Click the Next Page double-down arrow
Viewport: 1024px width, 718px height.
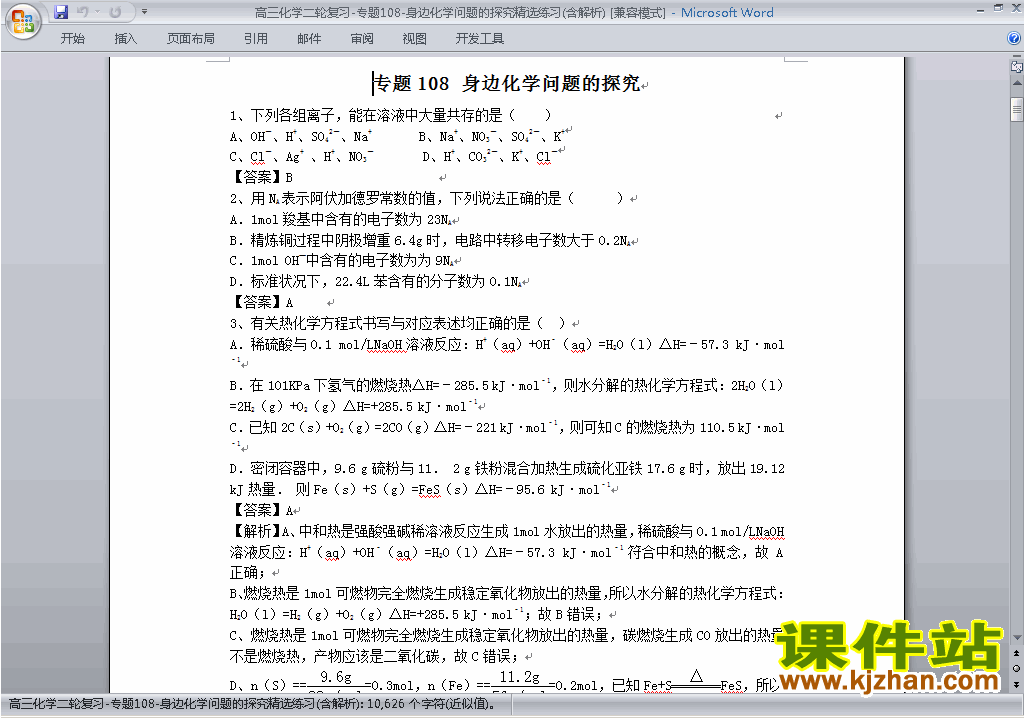point(1016,684)
